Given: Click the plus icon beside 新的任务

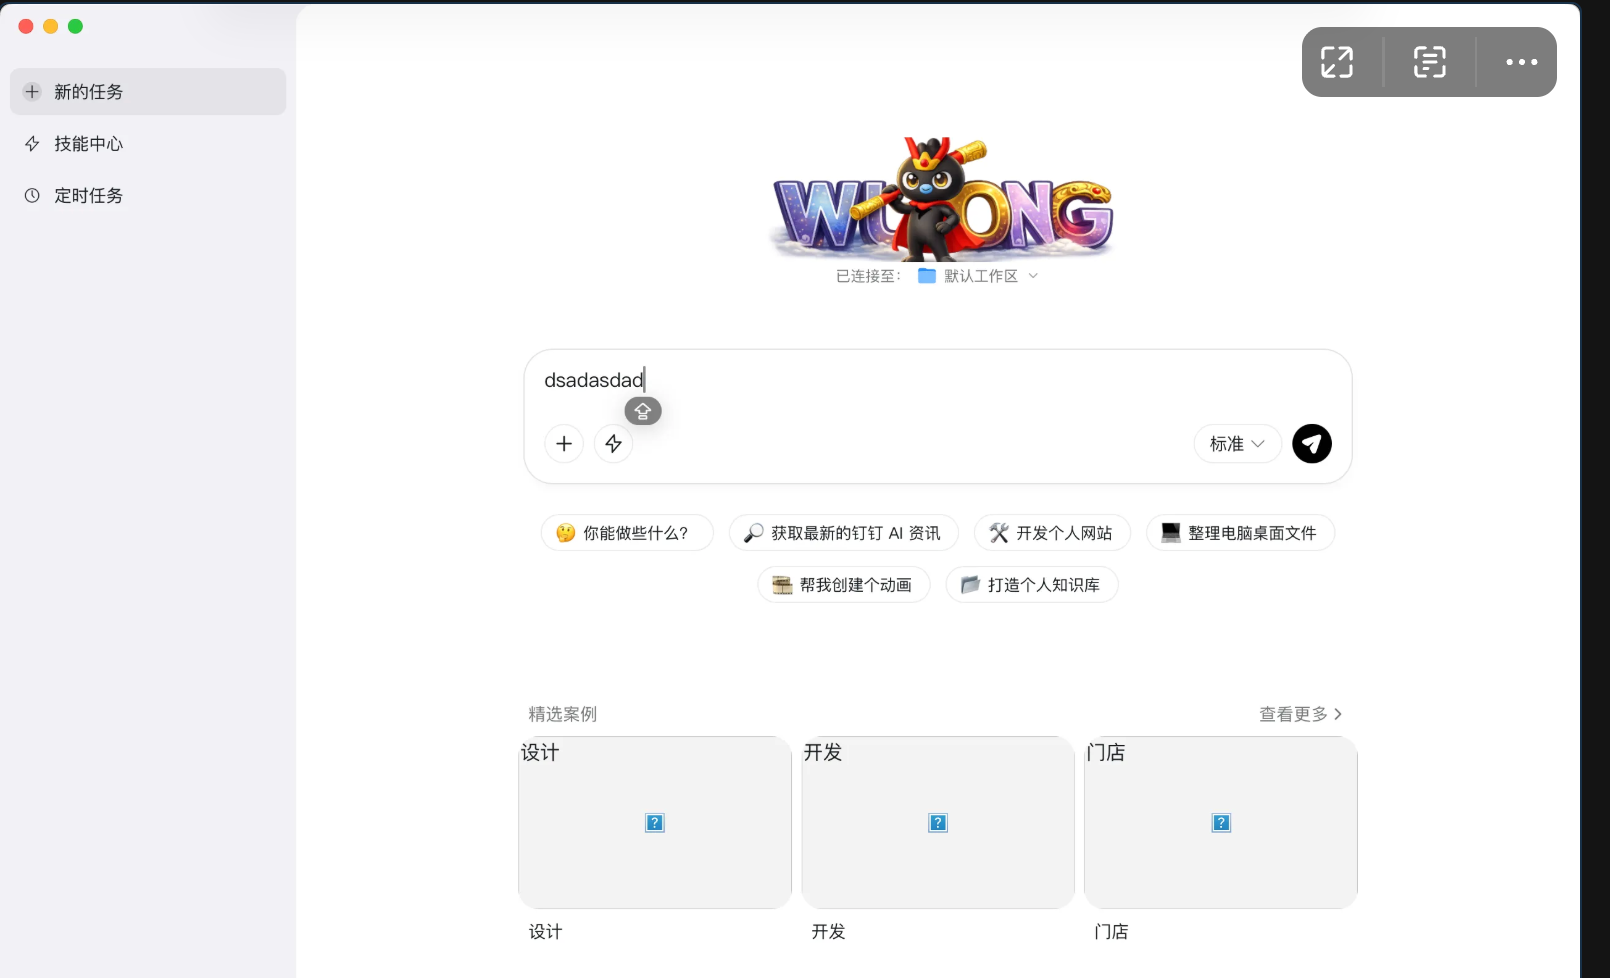Looking at the screenshot, I should click(x=32, y=92).
